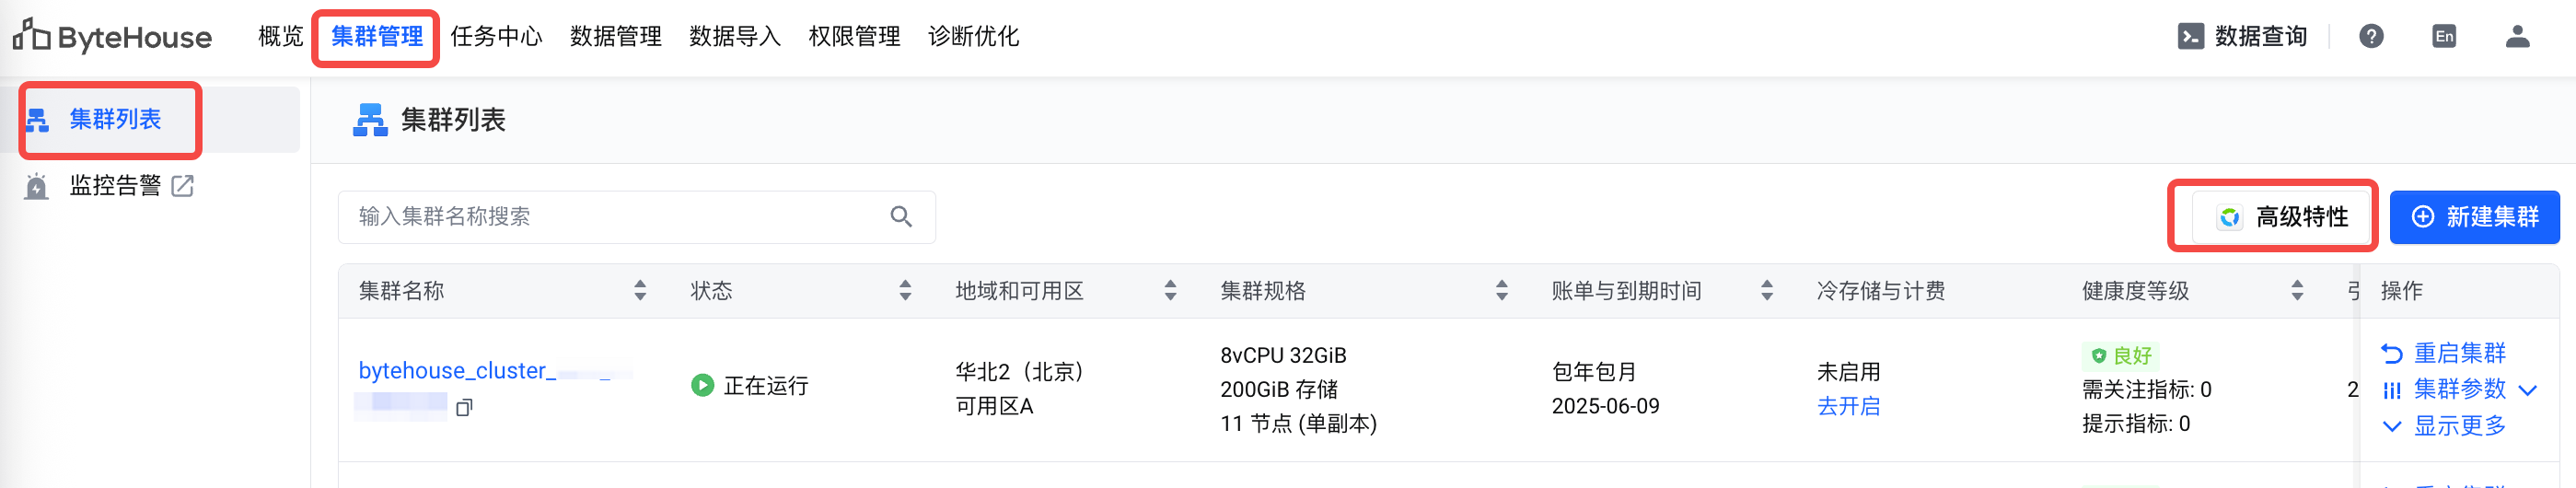The height and width of the screenshot is (488, 2576).
Task: Expand 显示更多 actions
Action: 2444,426
